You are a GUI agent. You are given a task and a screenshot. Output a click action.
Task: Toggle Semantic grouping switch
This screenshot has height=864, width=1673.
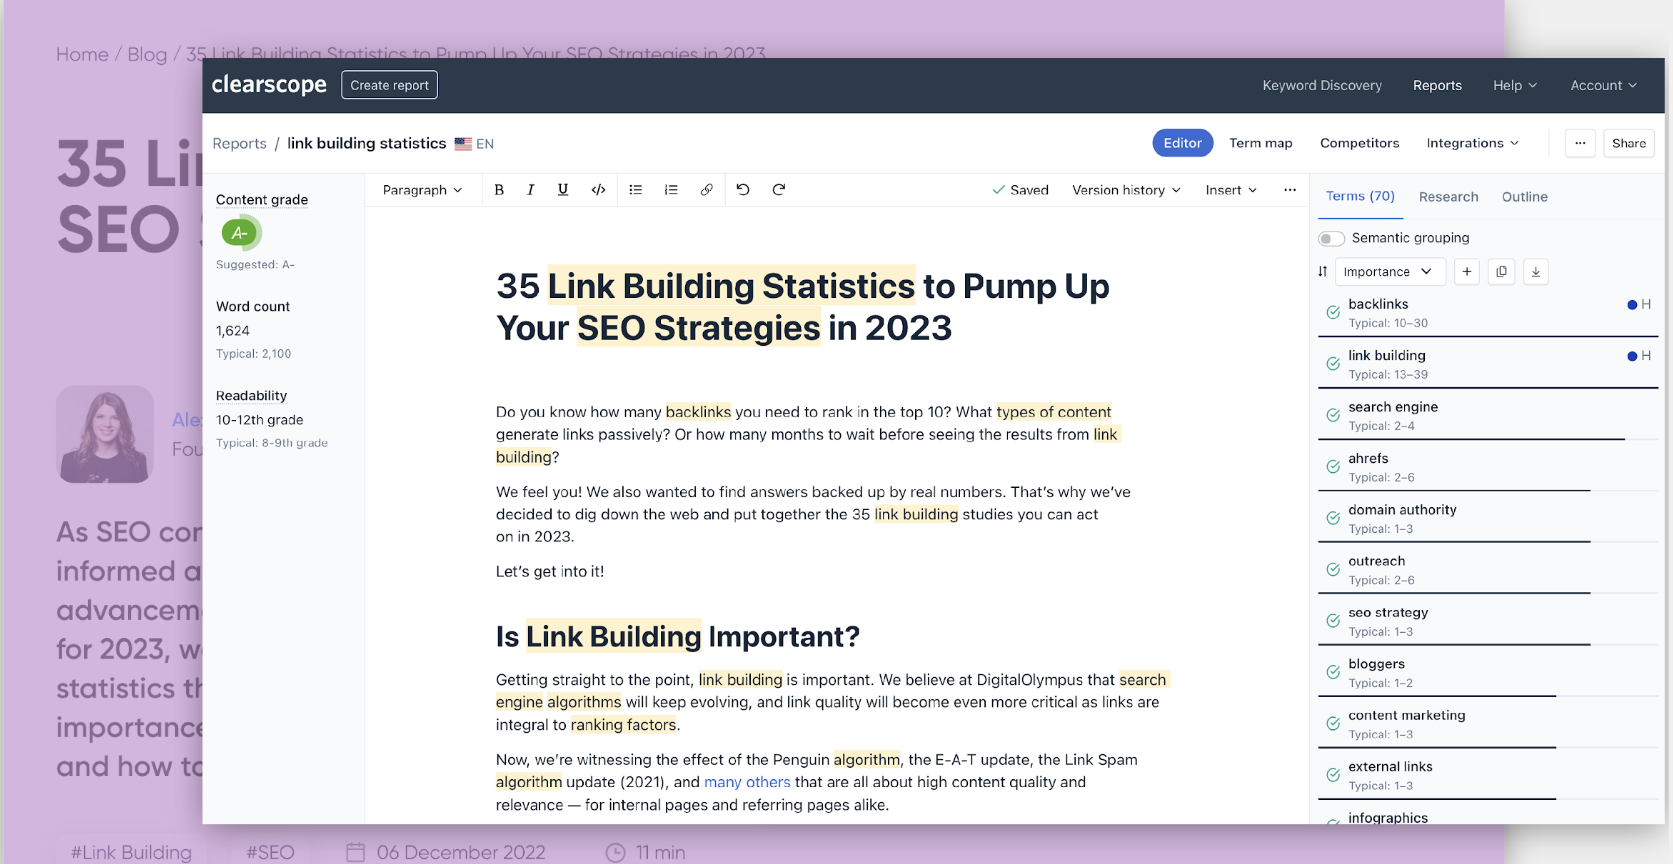pos(1331,238)
